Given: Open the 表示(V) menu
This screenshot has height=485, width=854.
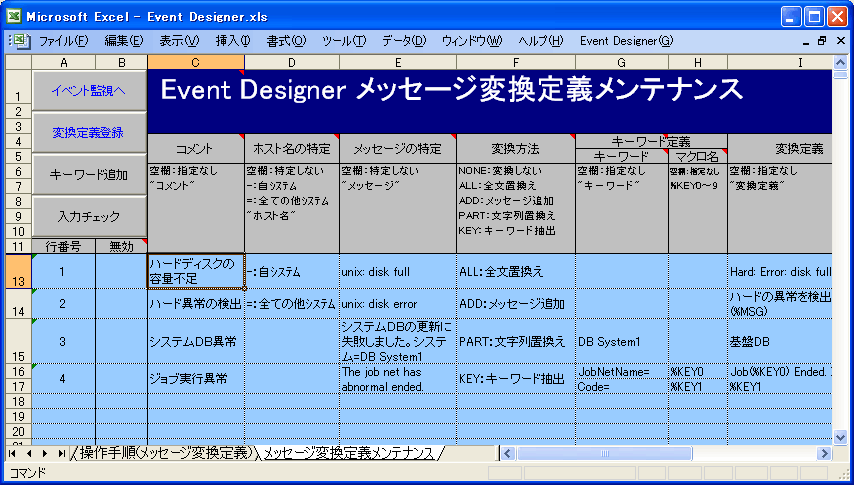Looking at the screenshot, I should coord(179,41).
